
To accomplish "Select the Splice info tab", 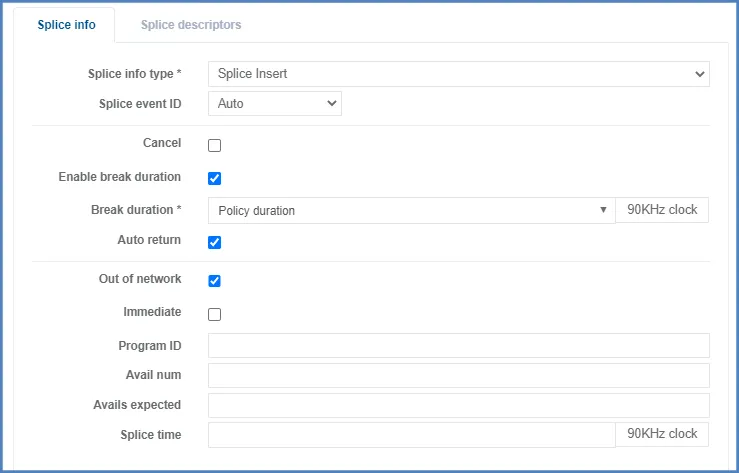I will (66, 25).
